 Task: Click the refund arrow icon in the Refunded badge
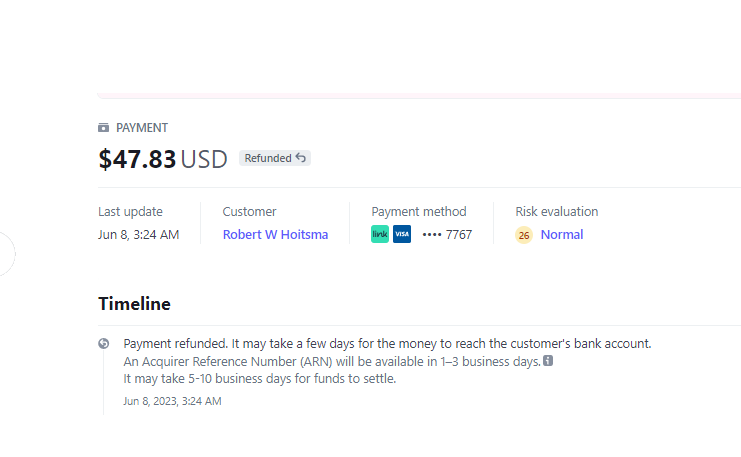[301, 158]
